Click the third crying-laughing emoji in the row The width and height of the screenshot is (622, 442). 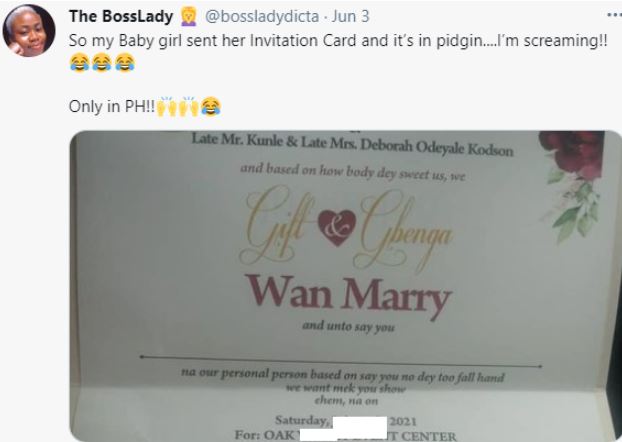125,63
